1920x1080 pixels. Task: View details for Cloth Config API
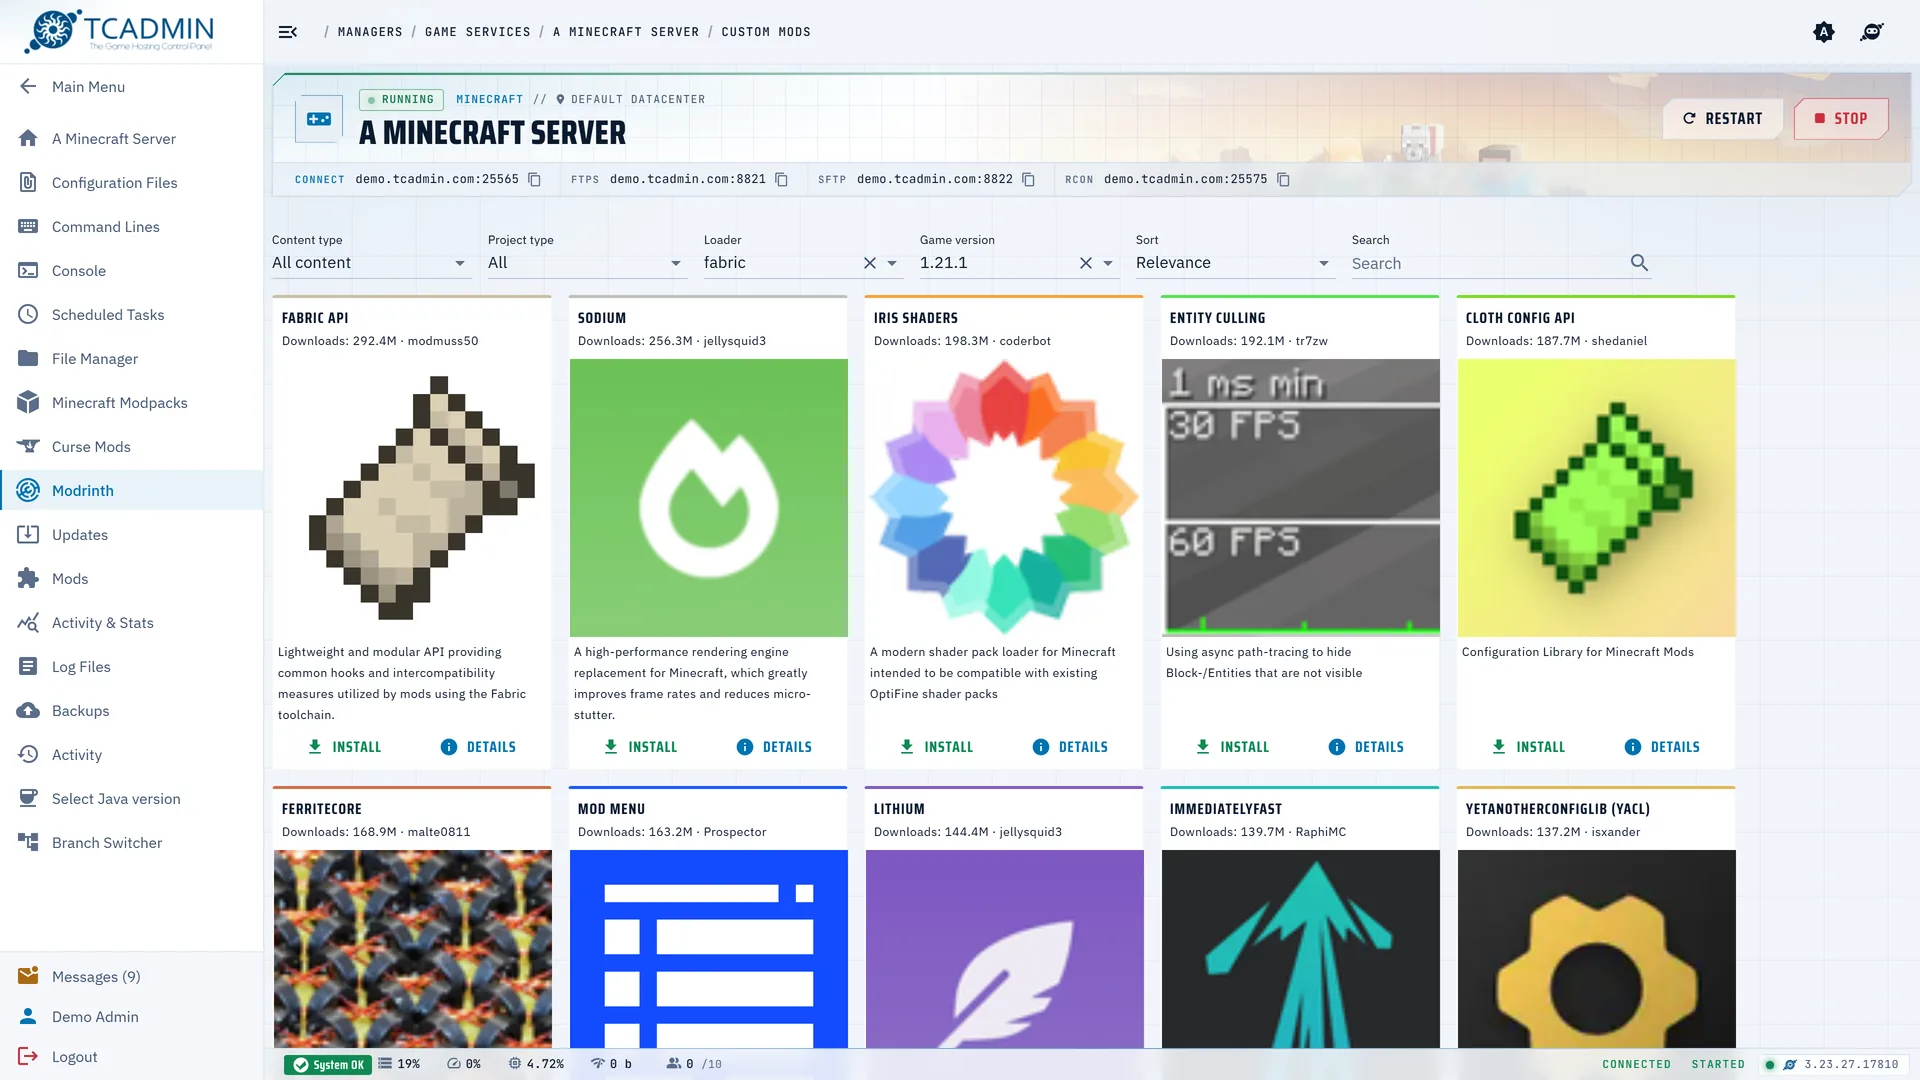pyautogui.click(x=1662, y=747)
